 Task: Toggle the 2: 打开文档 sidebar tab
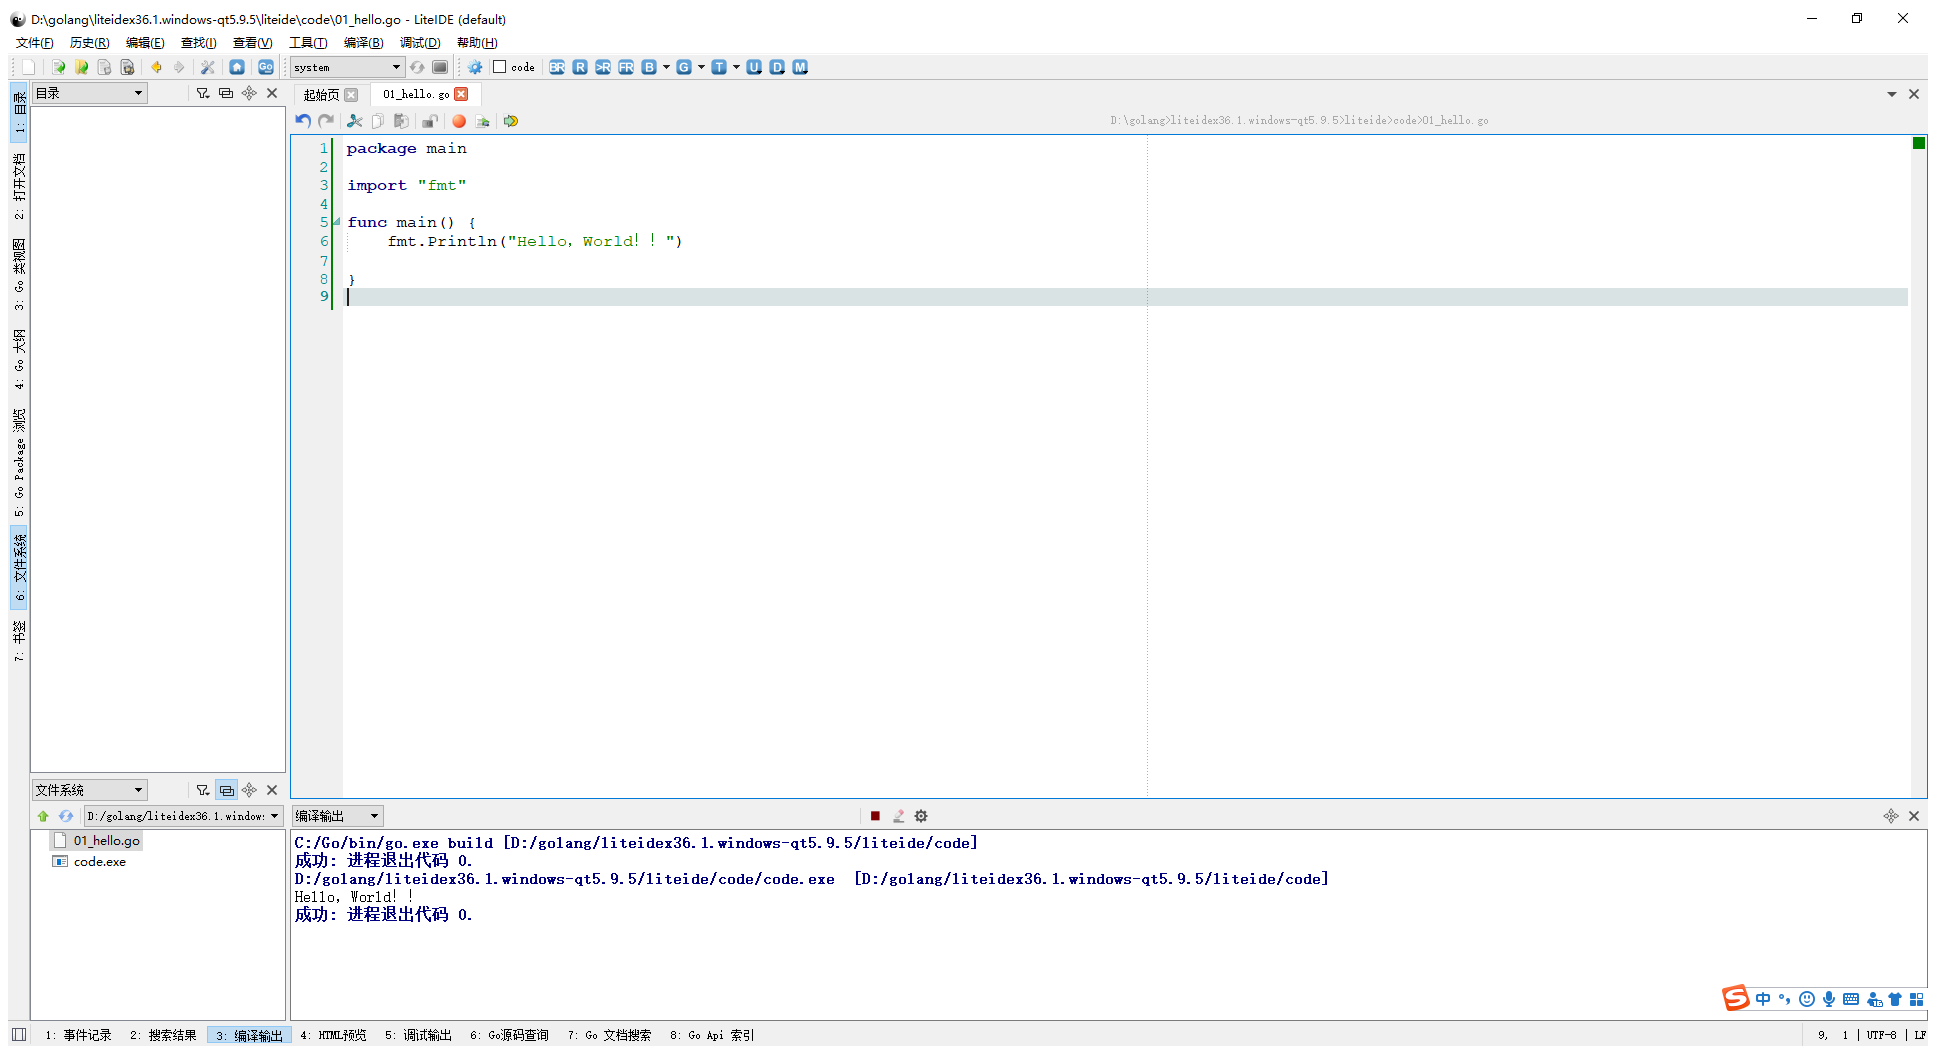pyautogui.click(x=19, y=186)
